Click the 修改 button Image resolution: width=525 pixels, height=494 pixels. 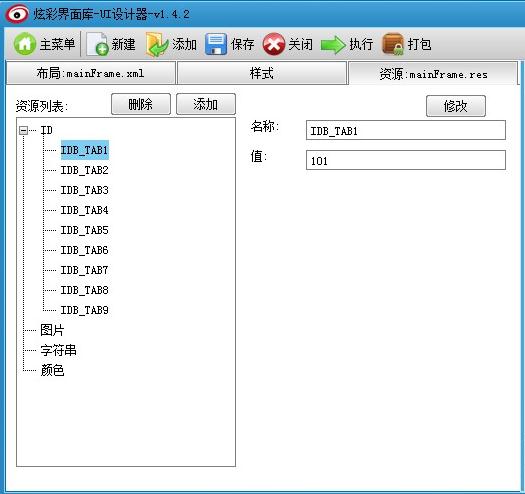(x=455, y=106)
